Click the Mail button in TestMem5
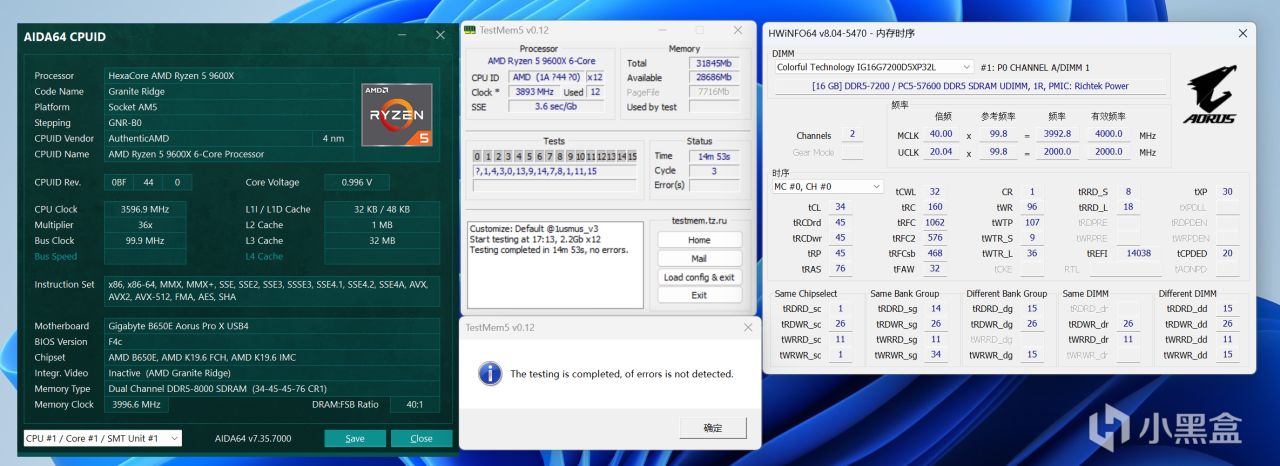 coord(699,259)
